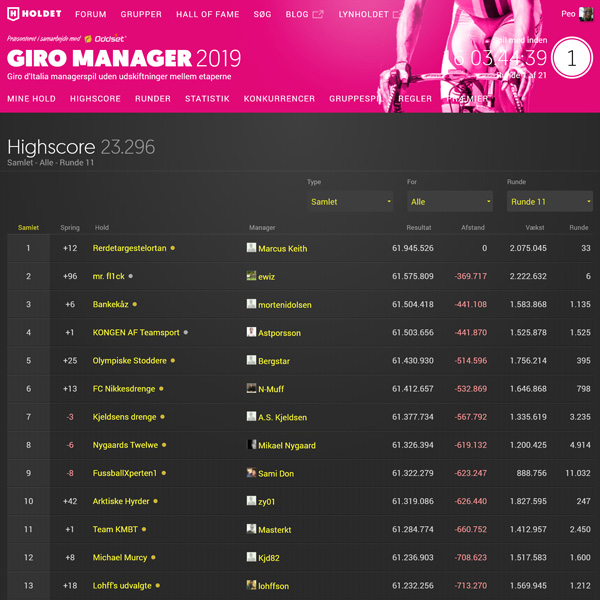Click Marcus Keith's avatar image
Image resolution: width=600 pixels, height=600 pixels.
click(x=251, y=248)
